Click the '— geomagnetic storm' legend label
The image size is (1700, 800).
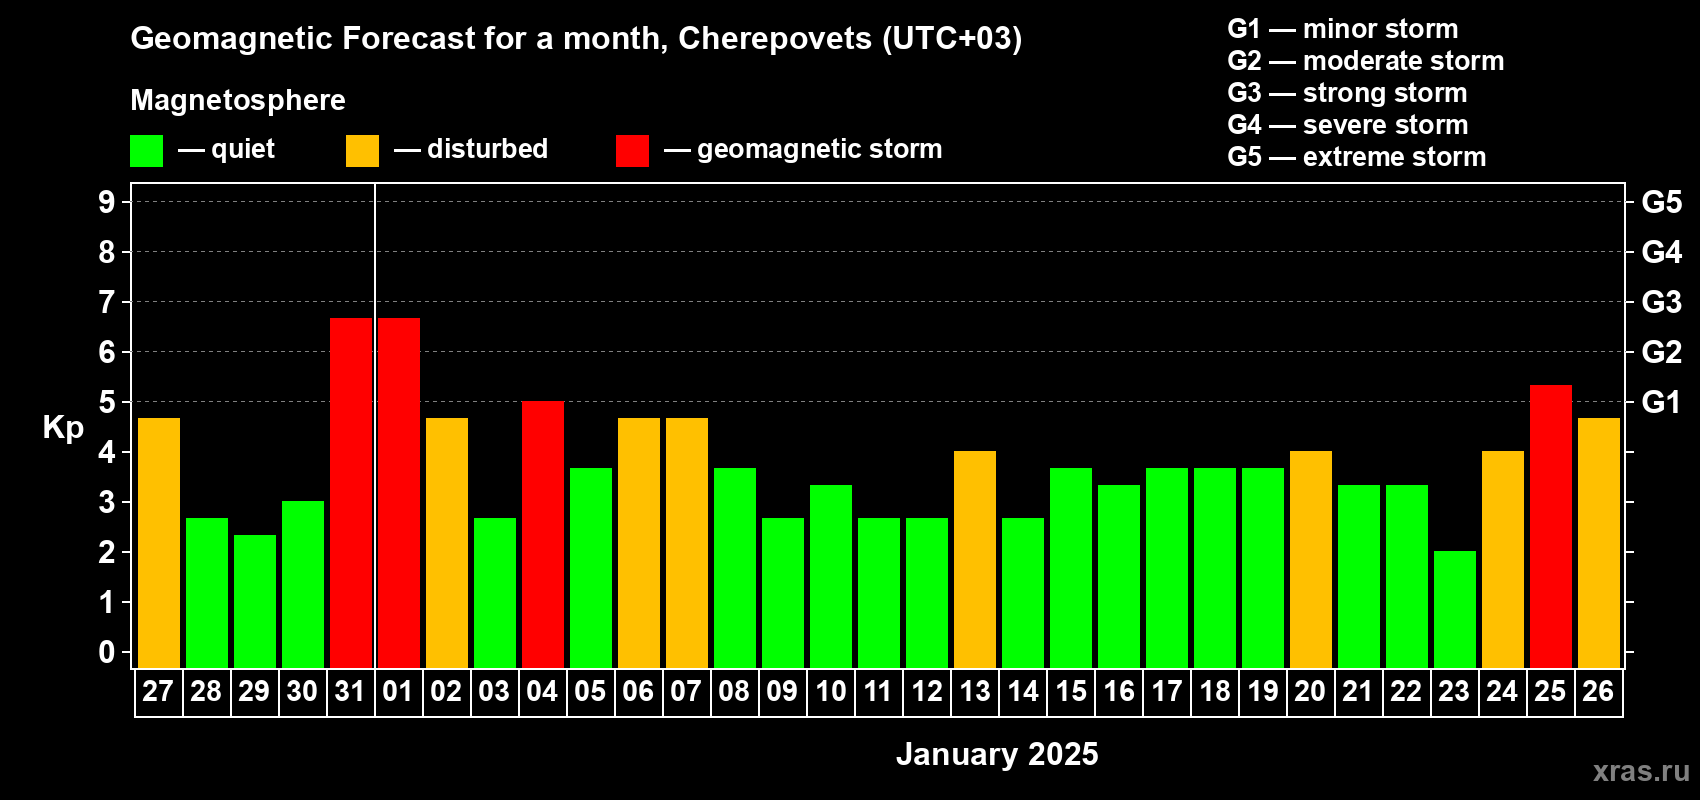tap(803, 150)
